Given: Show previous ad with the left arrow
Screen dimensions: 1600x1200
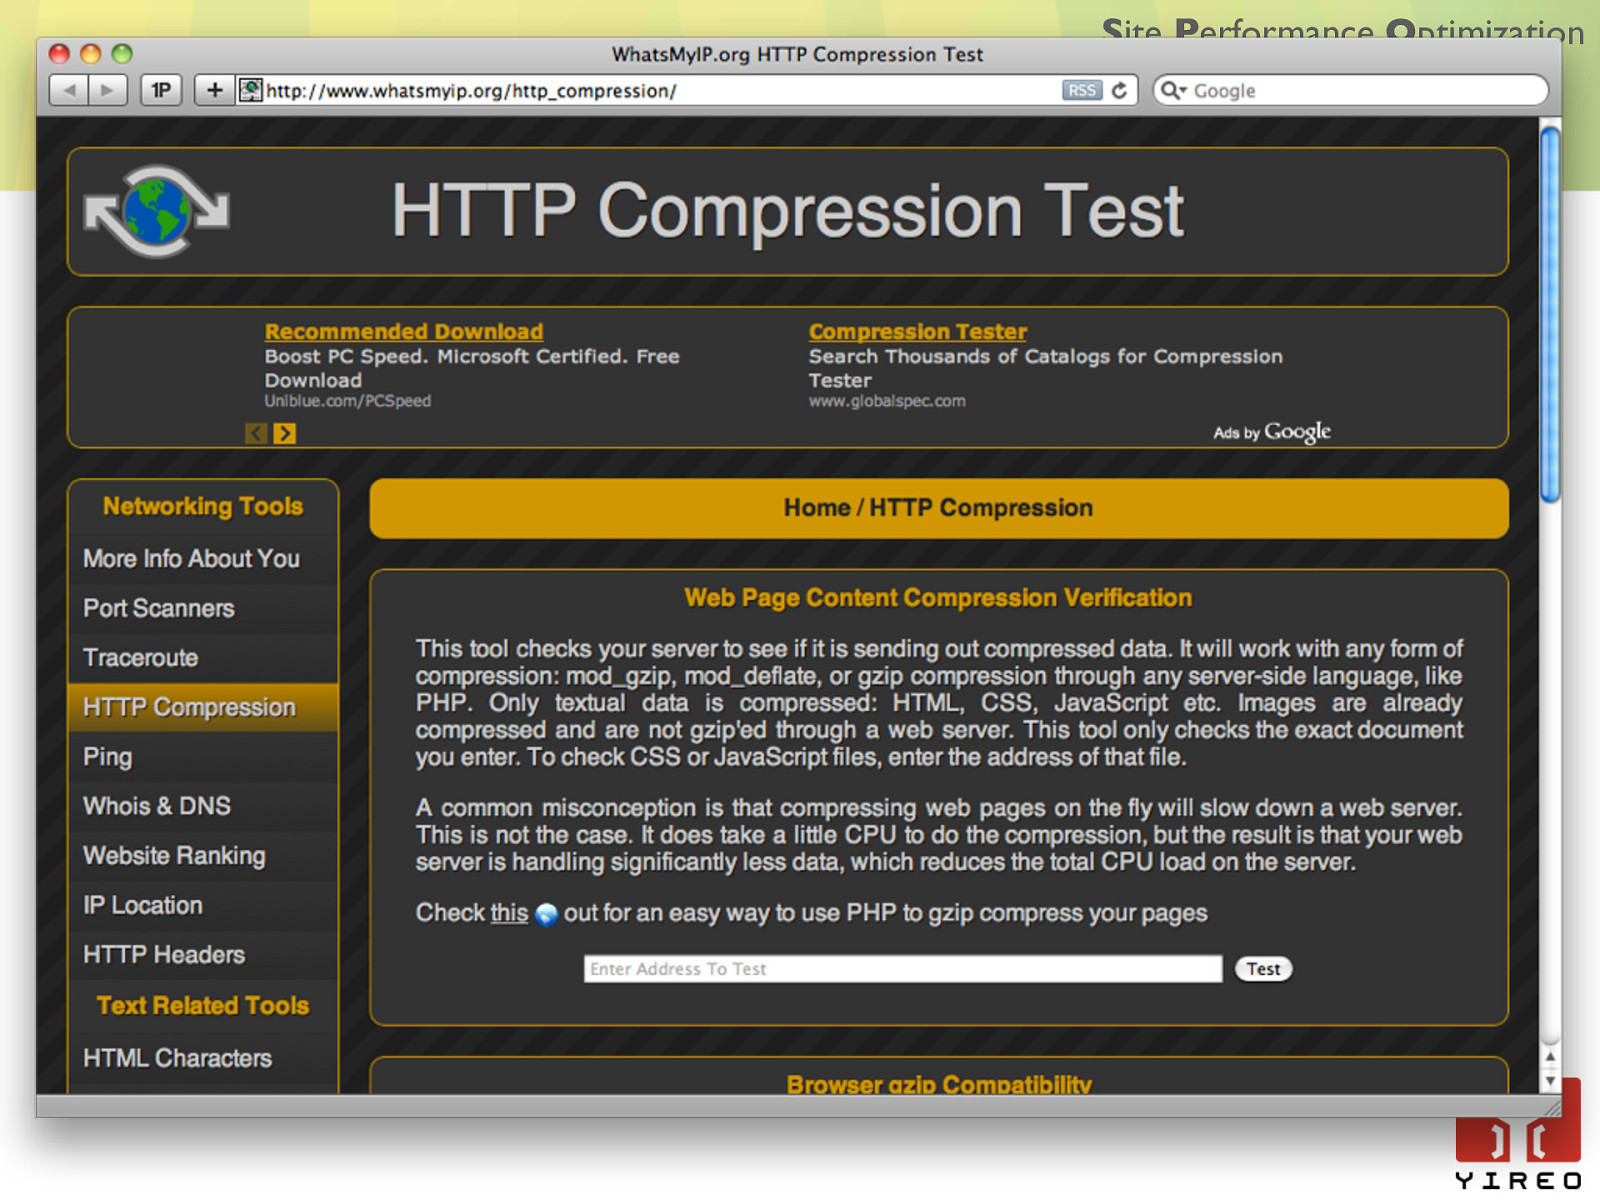Looking at the screenshot, I should pos(256,433).
